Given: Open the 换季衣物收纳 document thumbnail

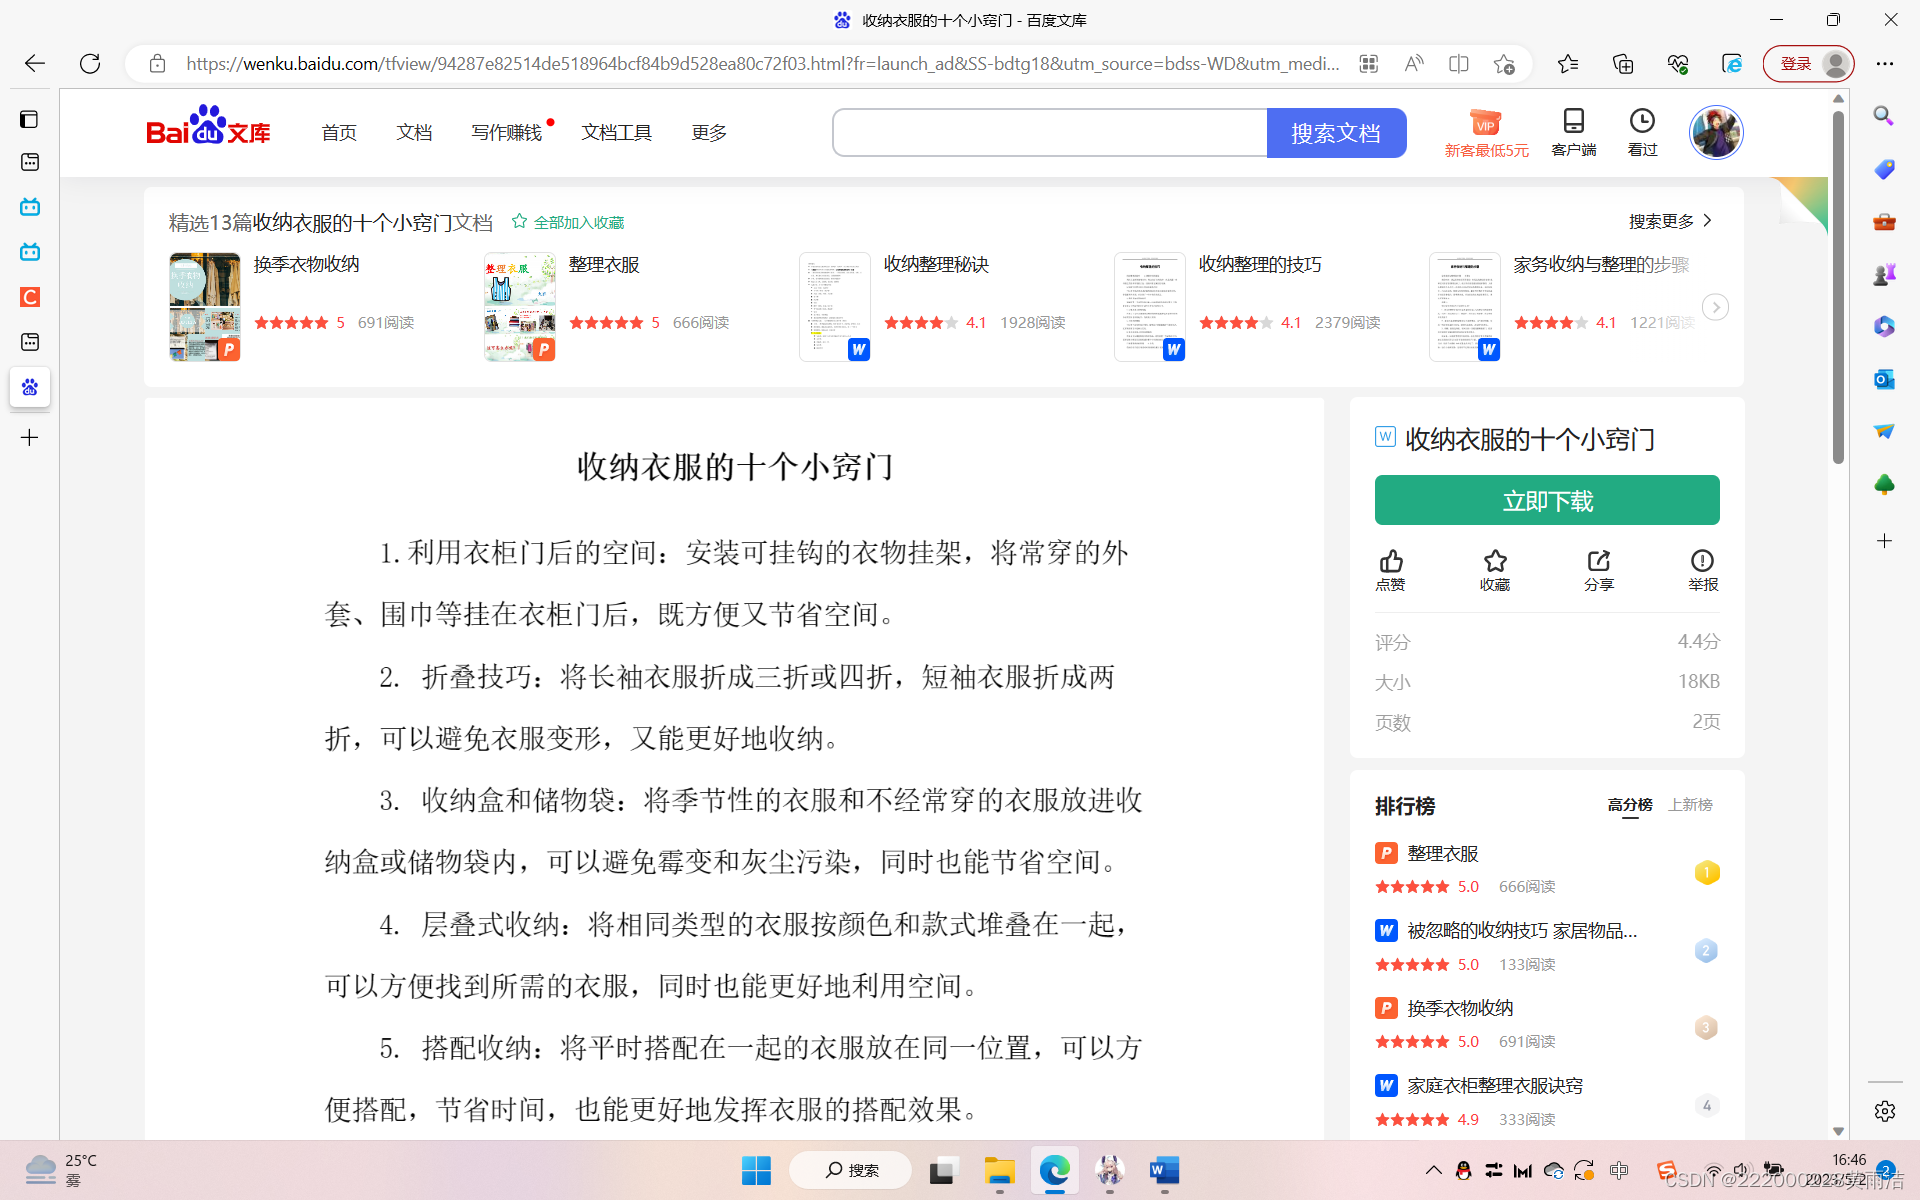Looking at the screenshot, I should 205,306.
